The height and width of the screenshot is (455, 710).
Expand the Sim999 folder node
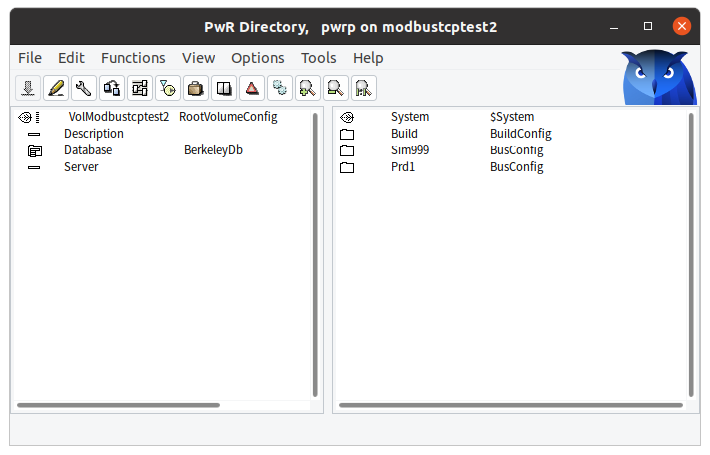(347, 151)
